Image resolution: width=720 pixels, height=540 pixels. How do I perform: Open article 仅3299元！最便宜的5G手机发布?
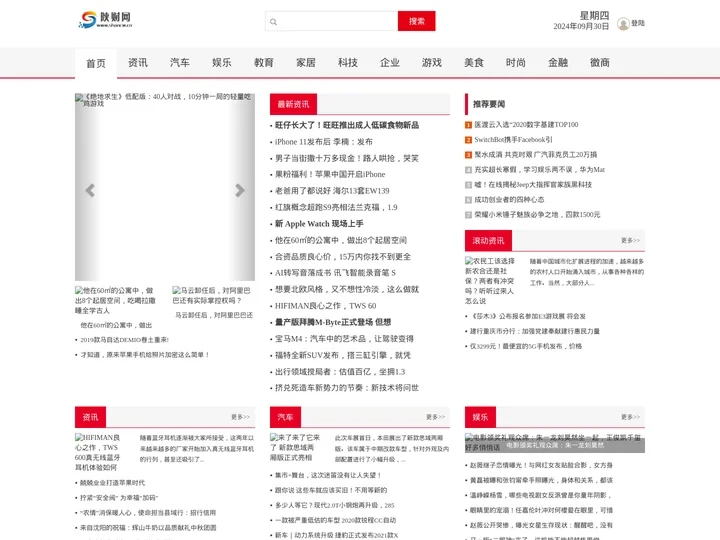526,346
